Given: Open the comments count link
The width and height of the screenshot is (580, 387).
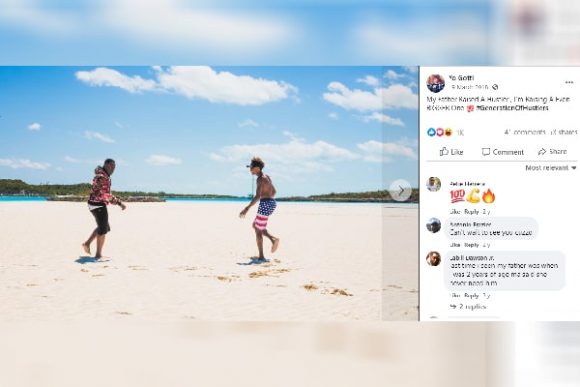Looking at the screenshot, I should pos(525,132).
